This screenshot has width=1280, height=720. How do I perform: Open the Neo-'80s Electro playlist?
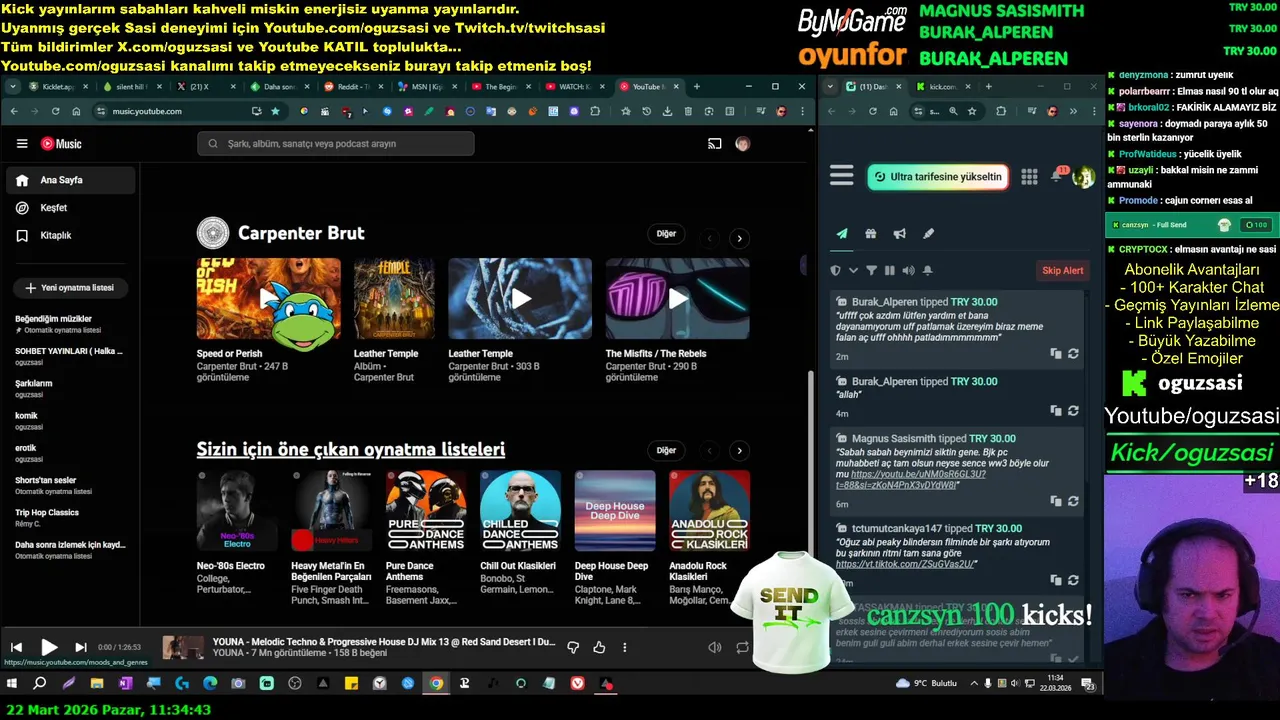(x=237, y=511)
